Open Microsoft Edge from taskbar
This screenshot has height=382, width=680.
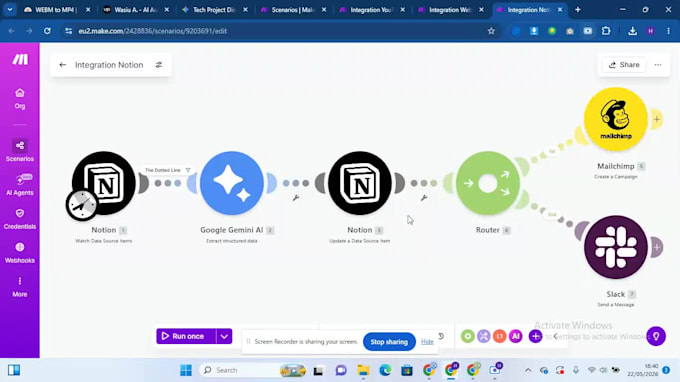click(x=385, y=370)
